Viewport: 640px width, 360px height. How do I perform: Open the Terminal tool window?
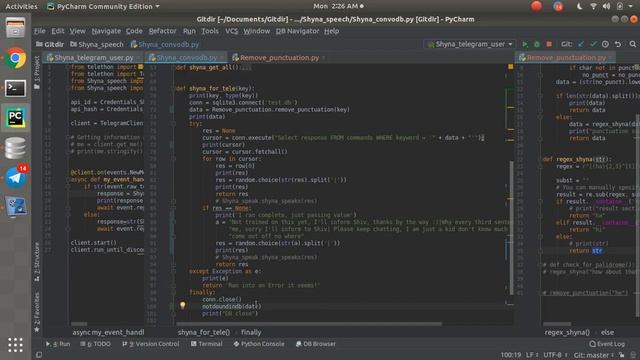[x=207, y=344]
